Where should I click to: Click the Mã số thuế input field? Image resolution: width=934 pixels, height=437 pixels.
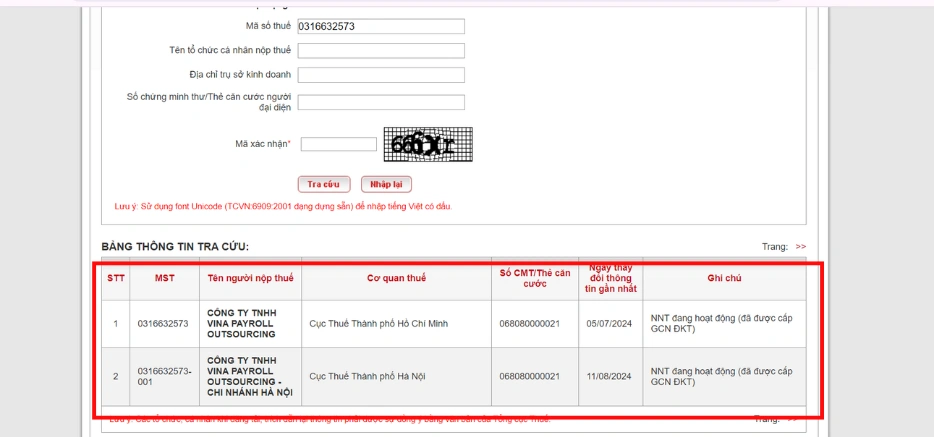(381, 27)
